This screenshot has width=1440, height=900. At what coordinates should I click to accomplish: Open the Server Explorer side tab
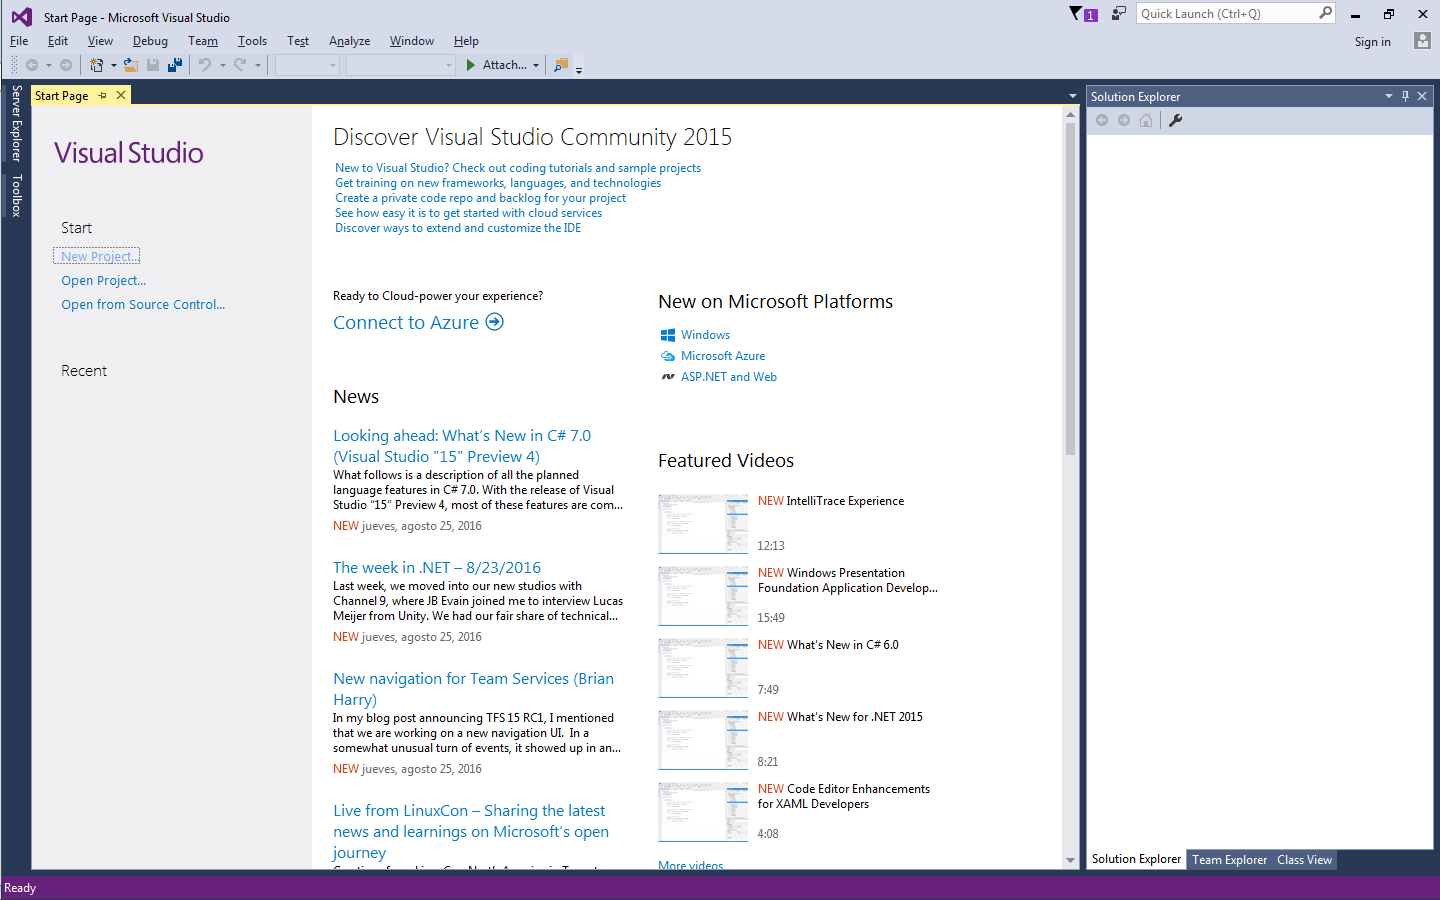point(16,123)
